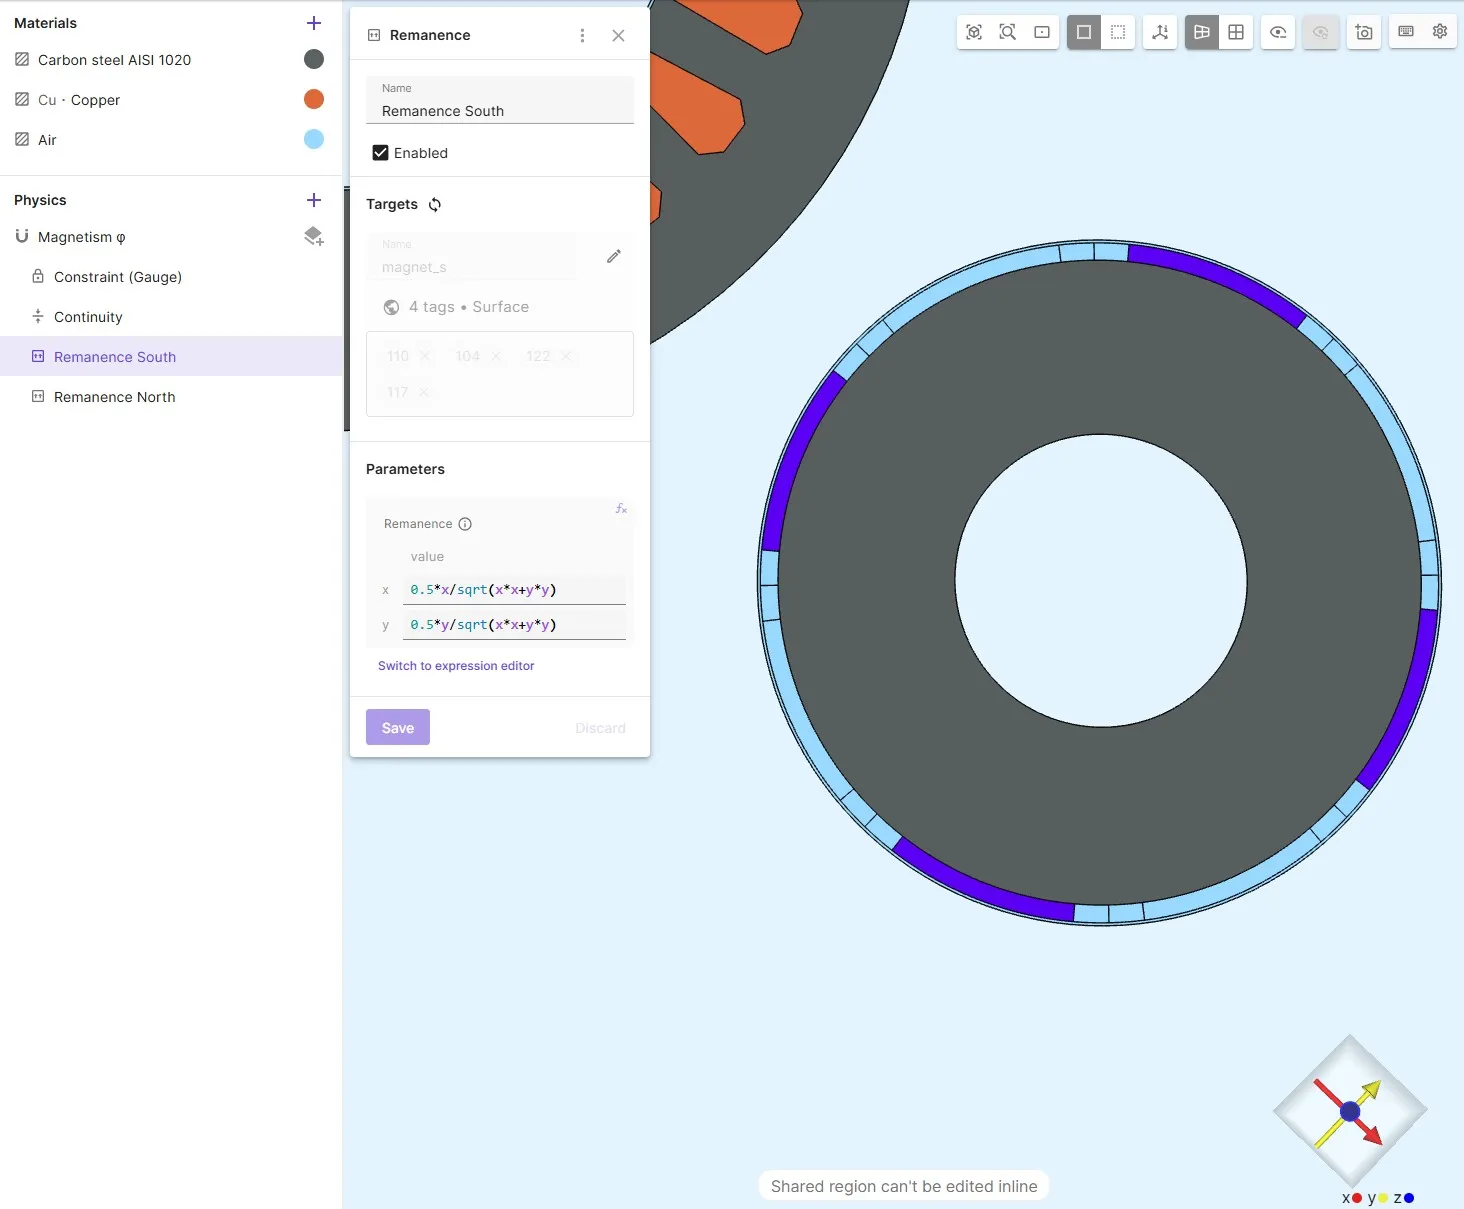Viewport: 1464px width, 1209px height.
Task: Click the fit view to model icon
Action: 974,32
